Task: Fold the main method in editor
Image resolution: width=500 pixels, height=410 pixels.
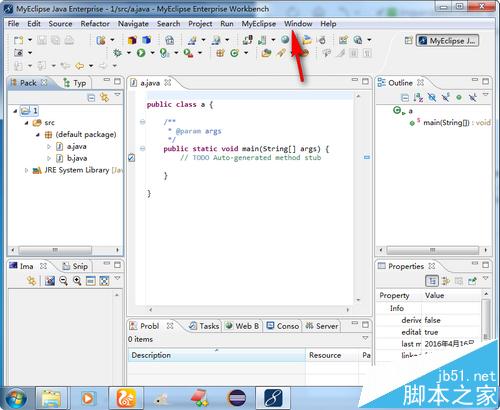Action: click(142, 149)
